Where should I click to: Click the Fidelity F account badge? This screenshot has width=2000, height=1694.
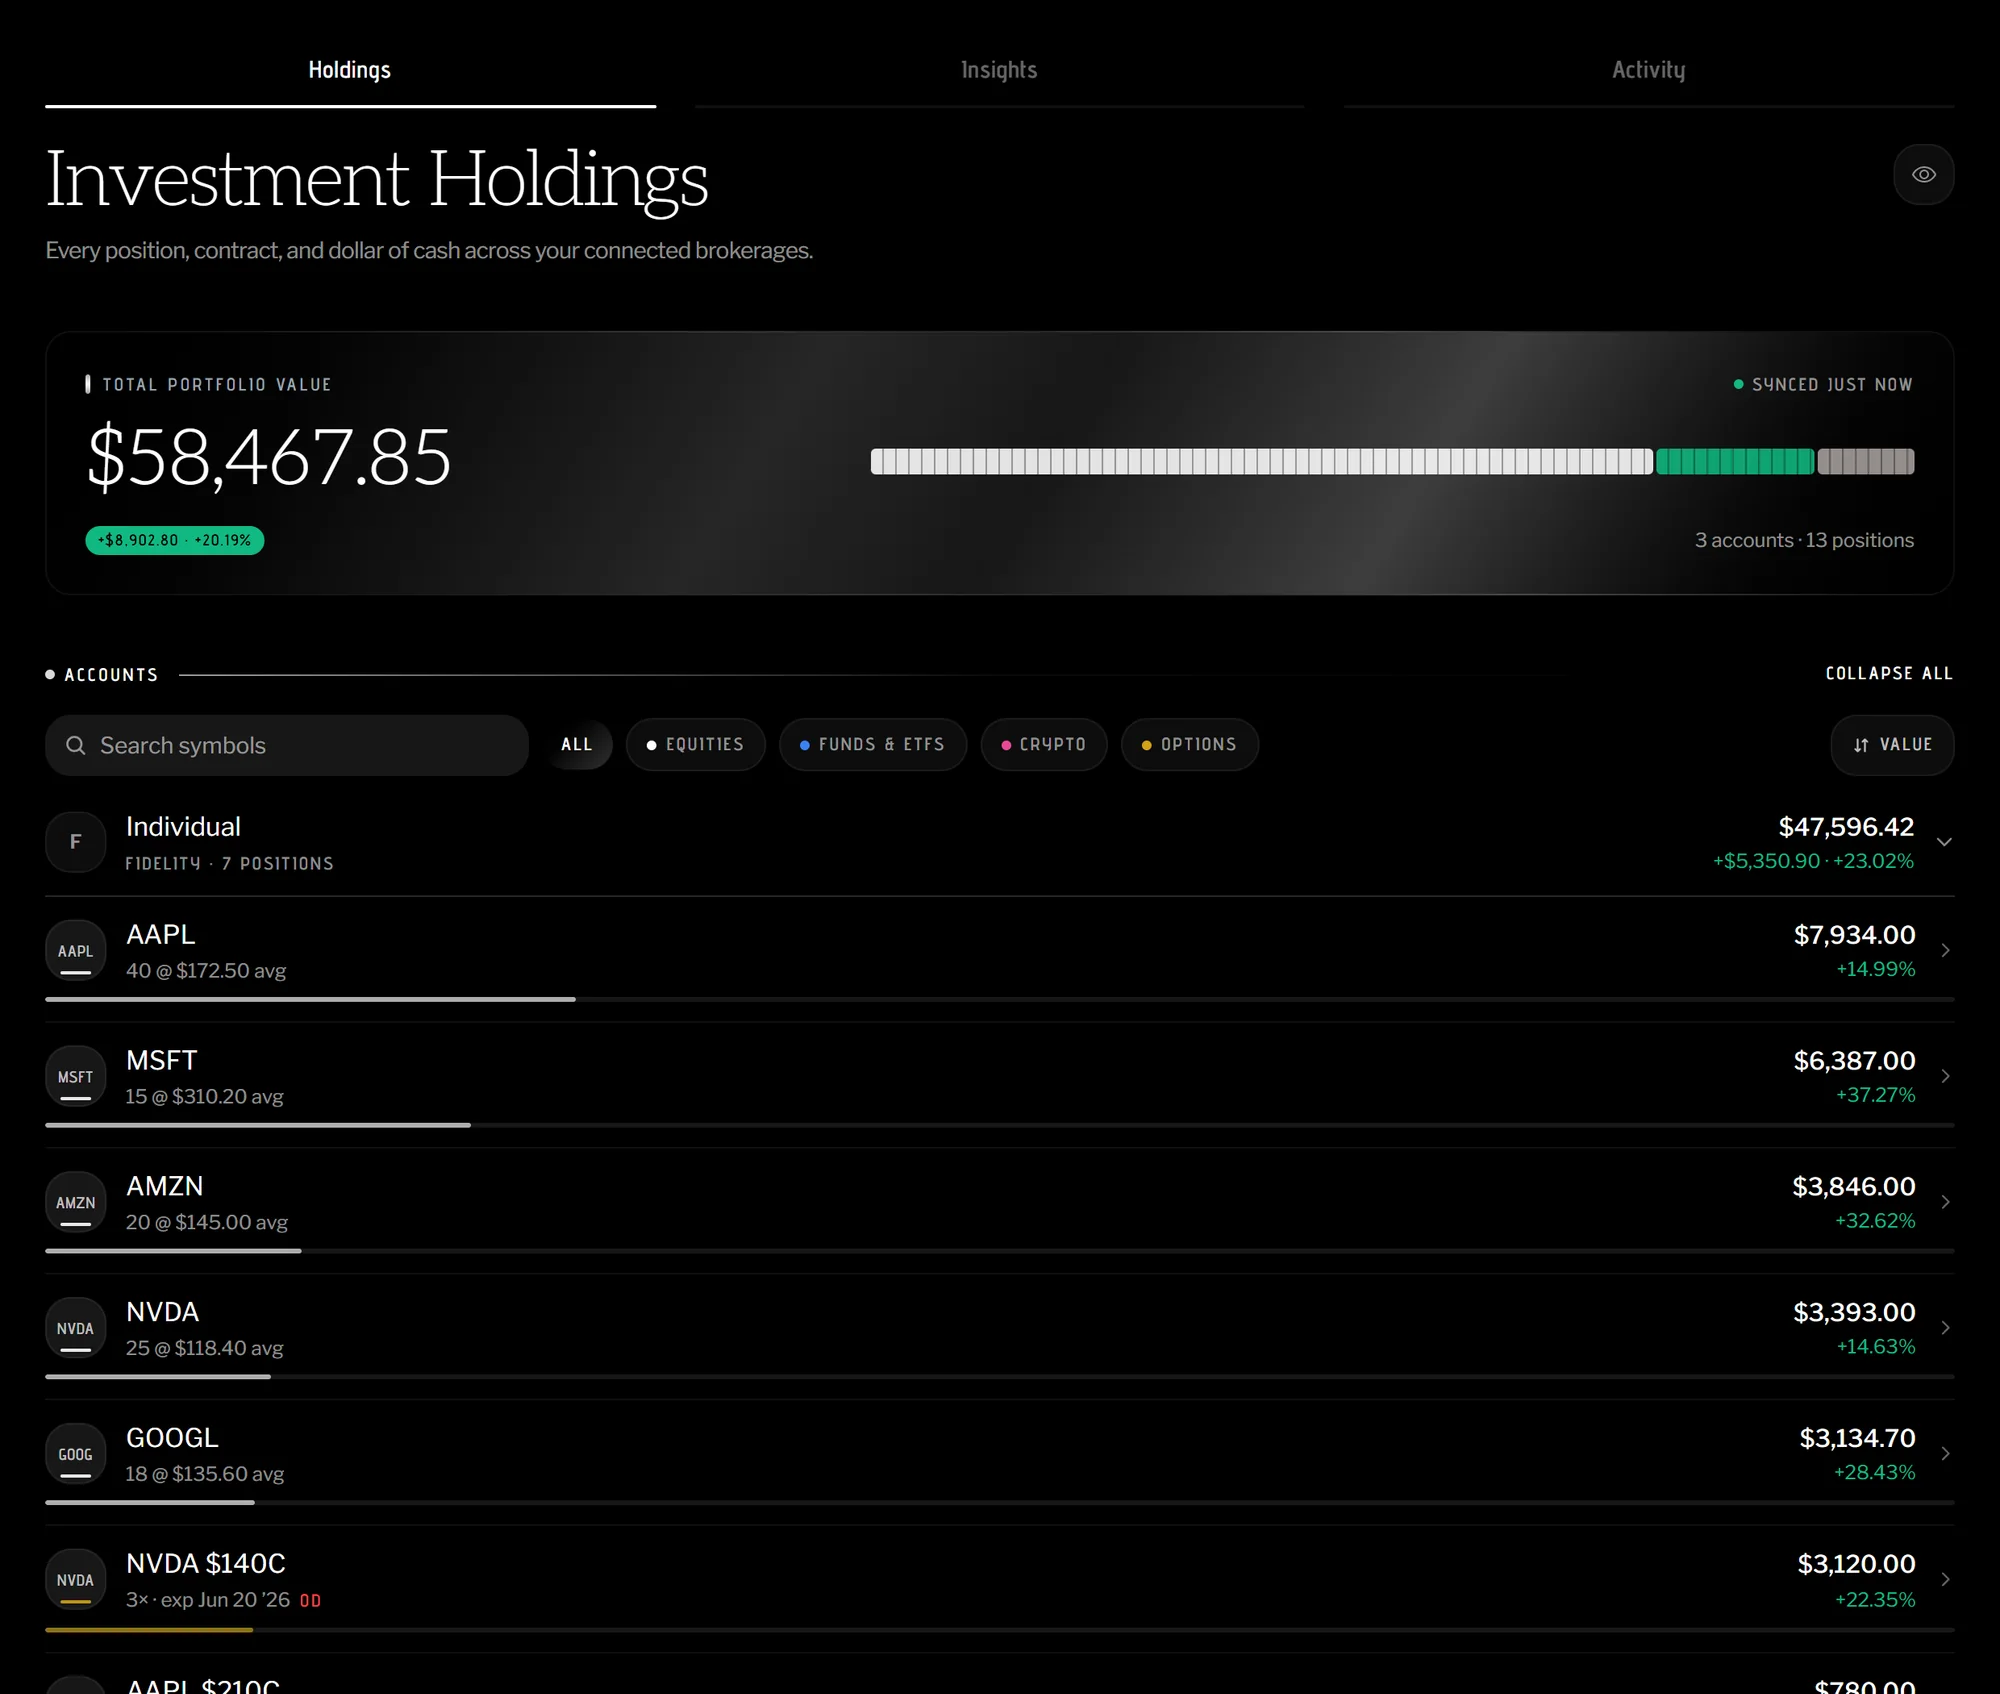[76, 842]
